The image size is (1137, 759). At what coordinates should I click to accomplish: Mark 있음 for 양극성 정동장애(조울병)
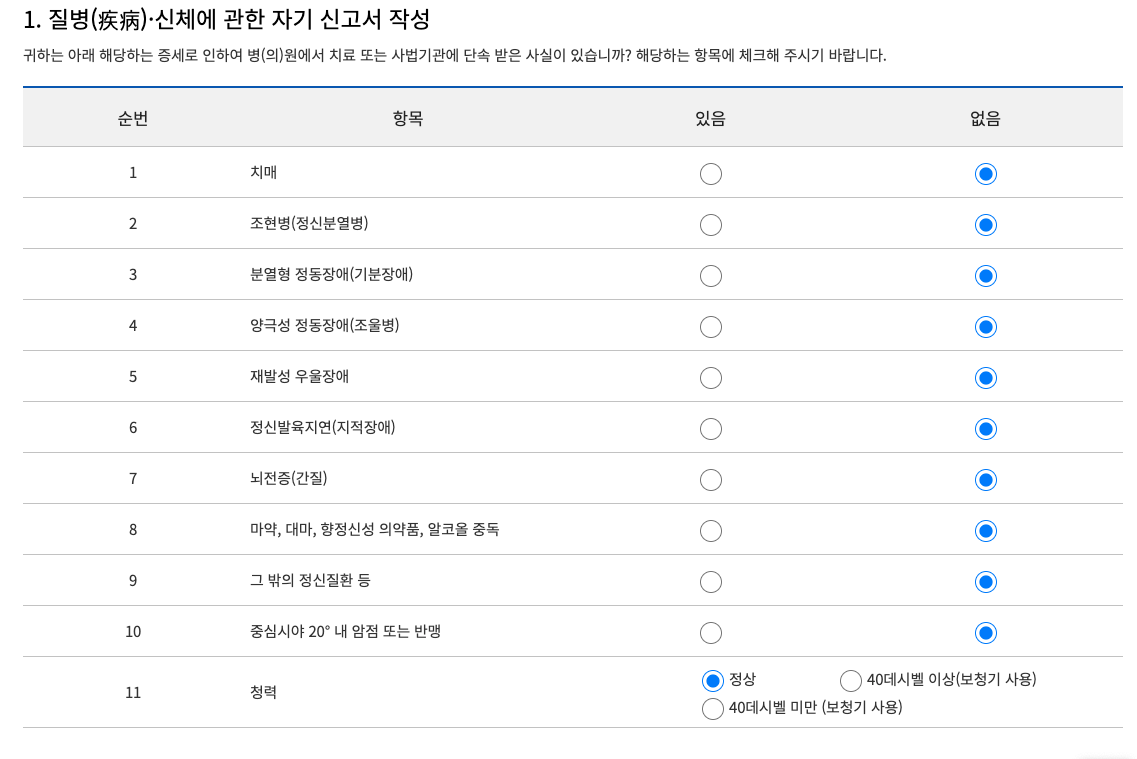click(711, 326)
